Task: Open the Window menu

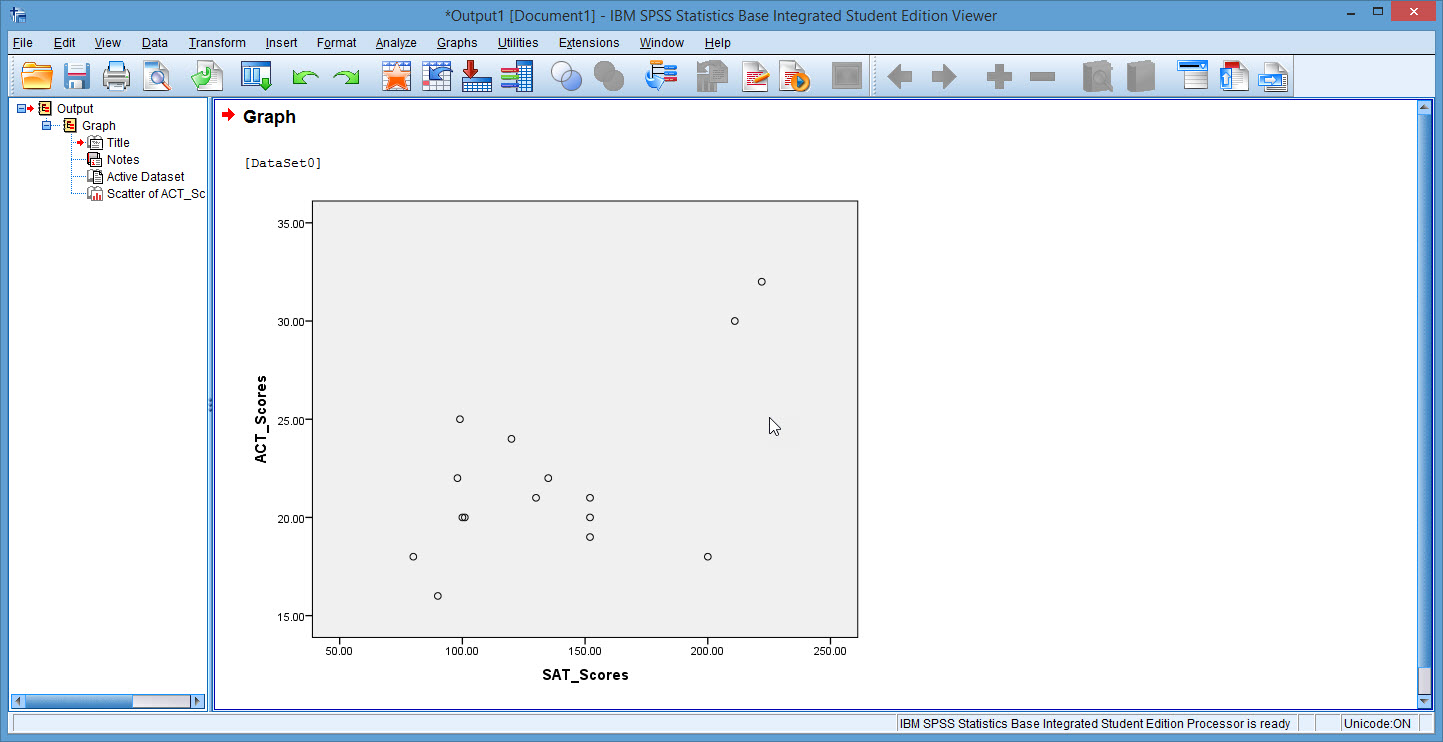Action: click(x=661, y=43)
